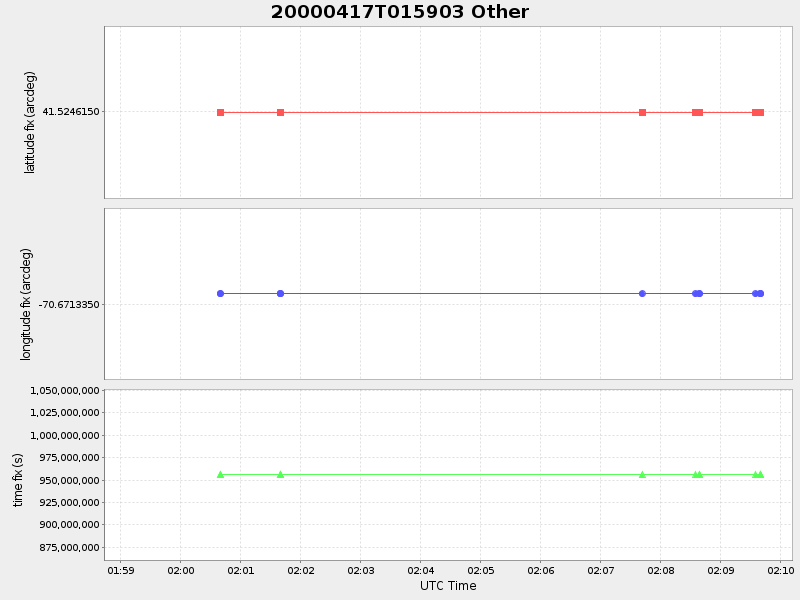Select red latitude marker near 02:07:40
Viewport: 800px width, 600px height.
point(642,112)
